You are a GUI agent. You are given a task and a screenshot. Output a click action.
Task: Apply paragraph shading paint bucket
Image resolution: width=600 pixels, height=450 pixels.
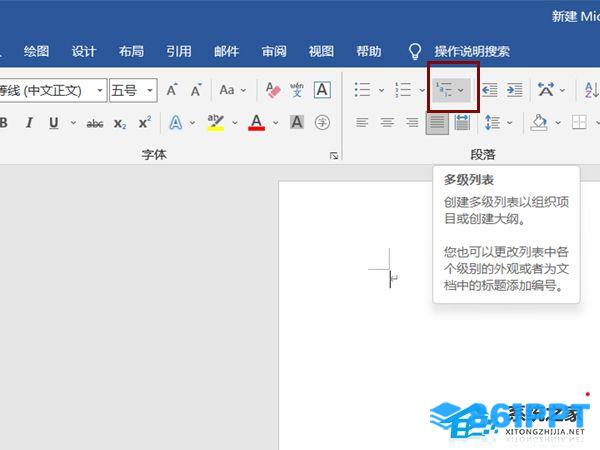pos(539,123)
